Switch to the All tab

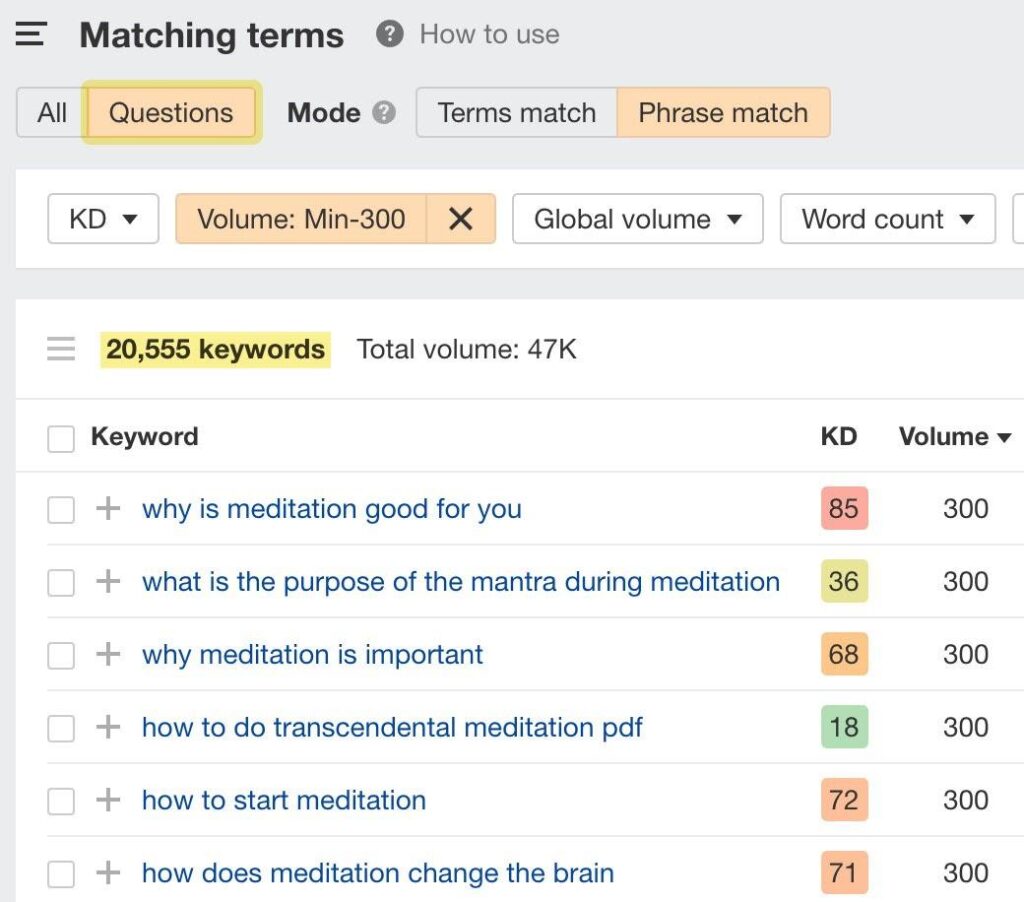52,113
